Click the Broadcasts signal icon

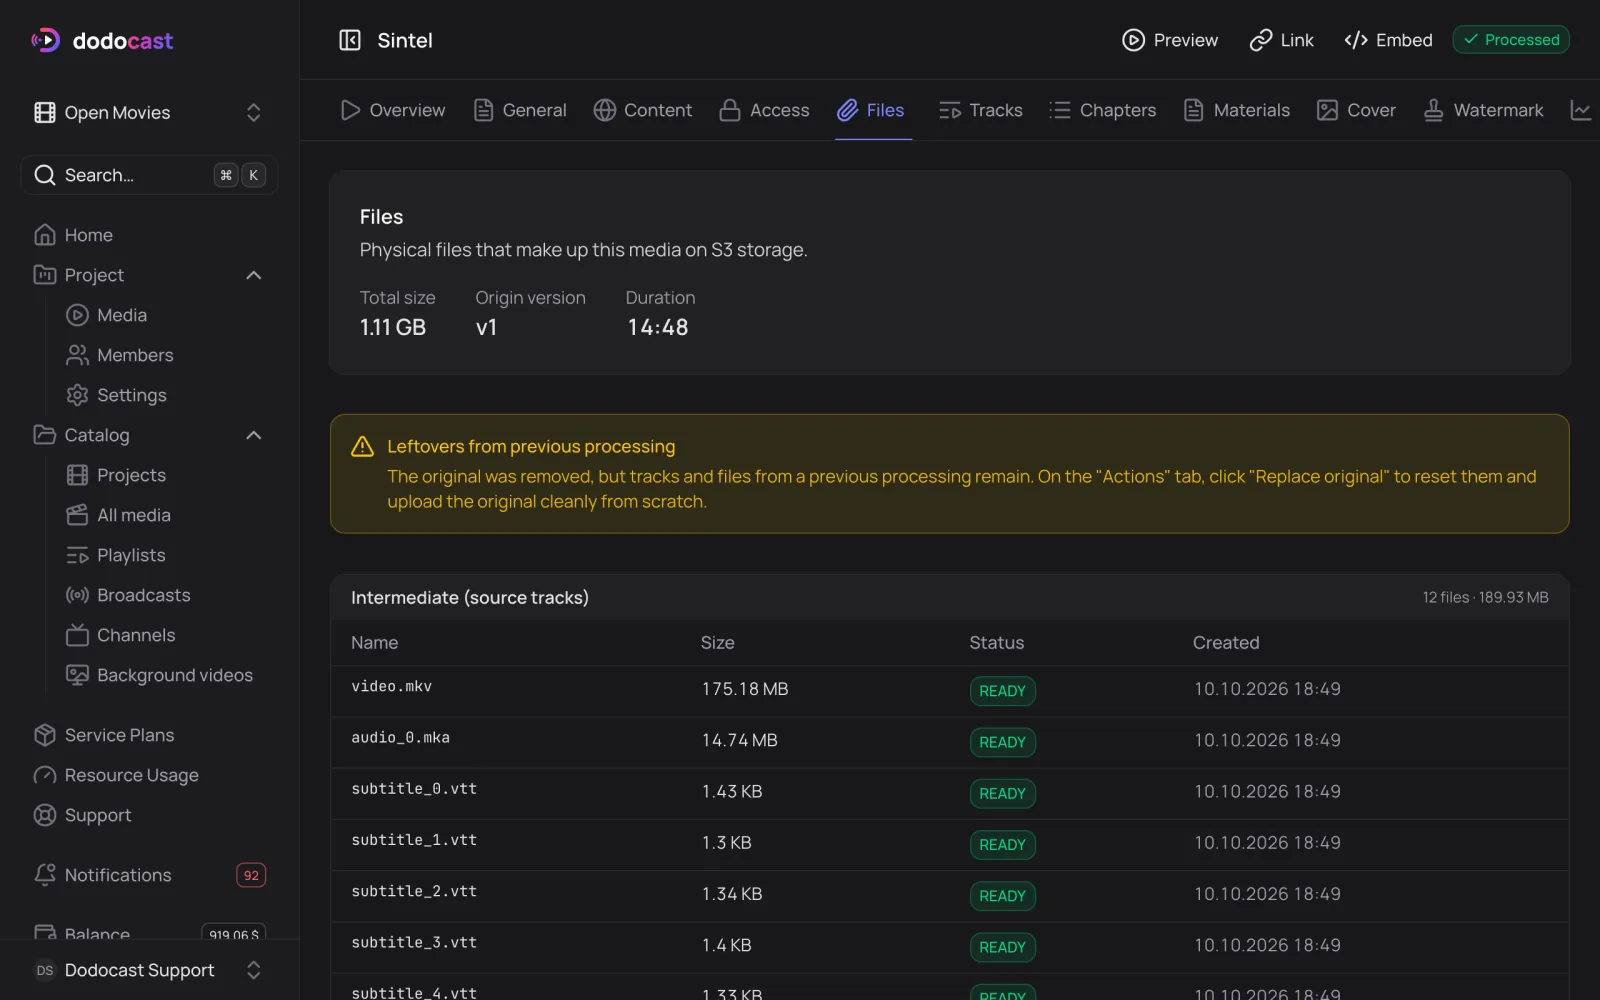(x=77, y=595)
